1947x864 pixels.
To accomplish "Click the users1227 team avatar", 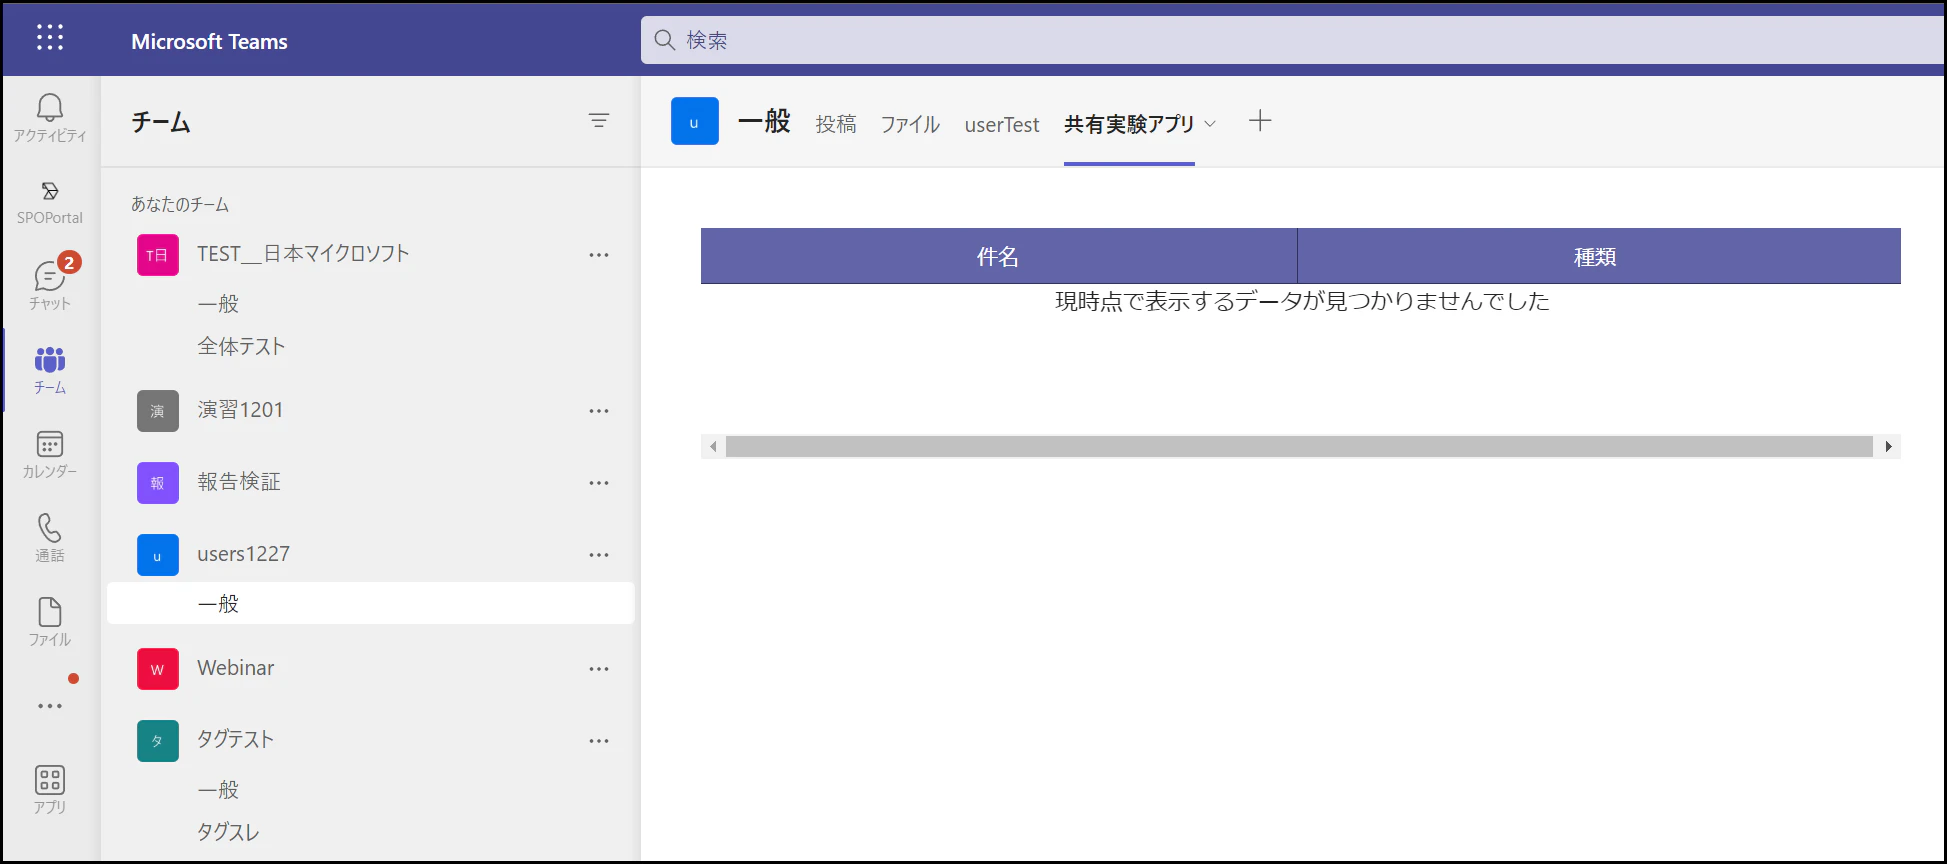I will coord(158,555).
